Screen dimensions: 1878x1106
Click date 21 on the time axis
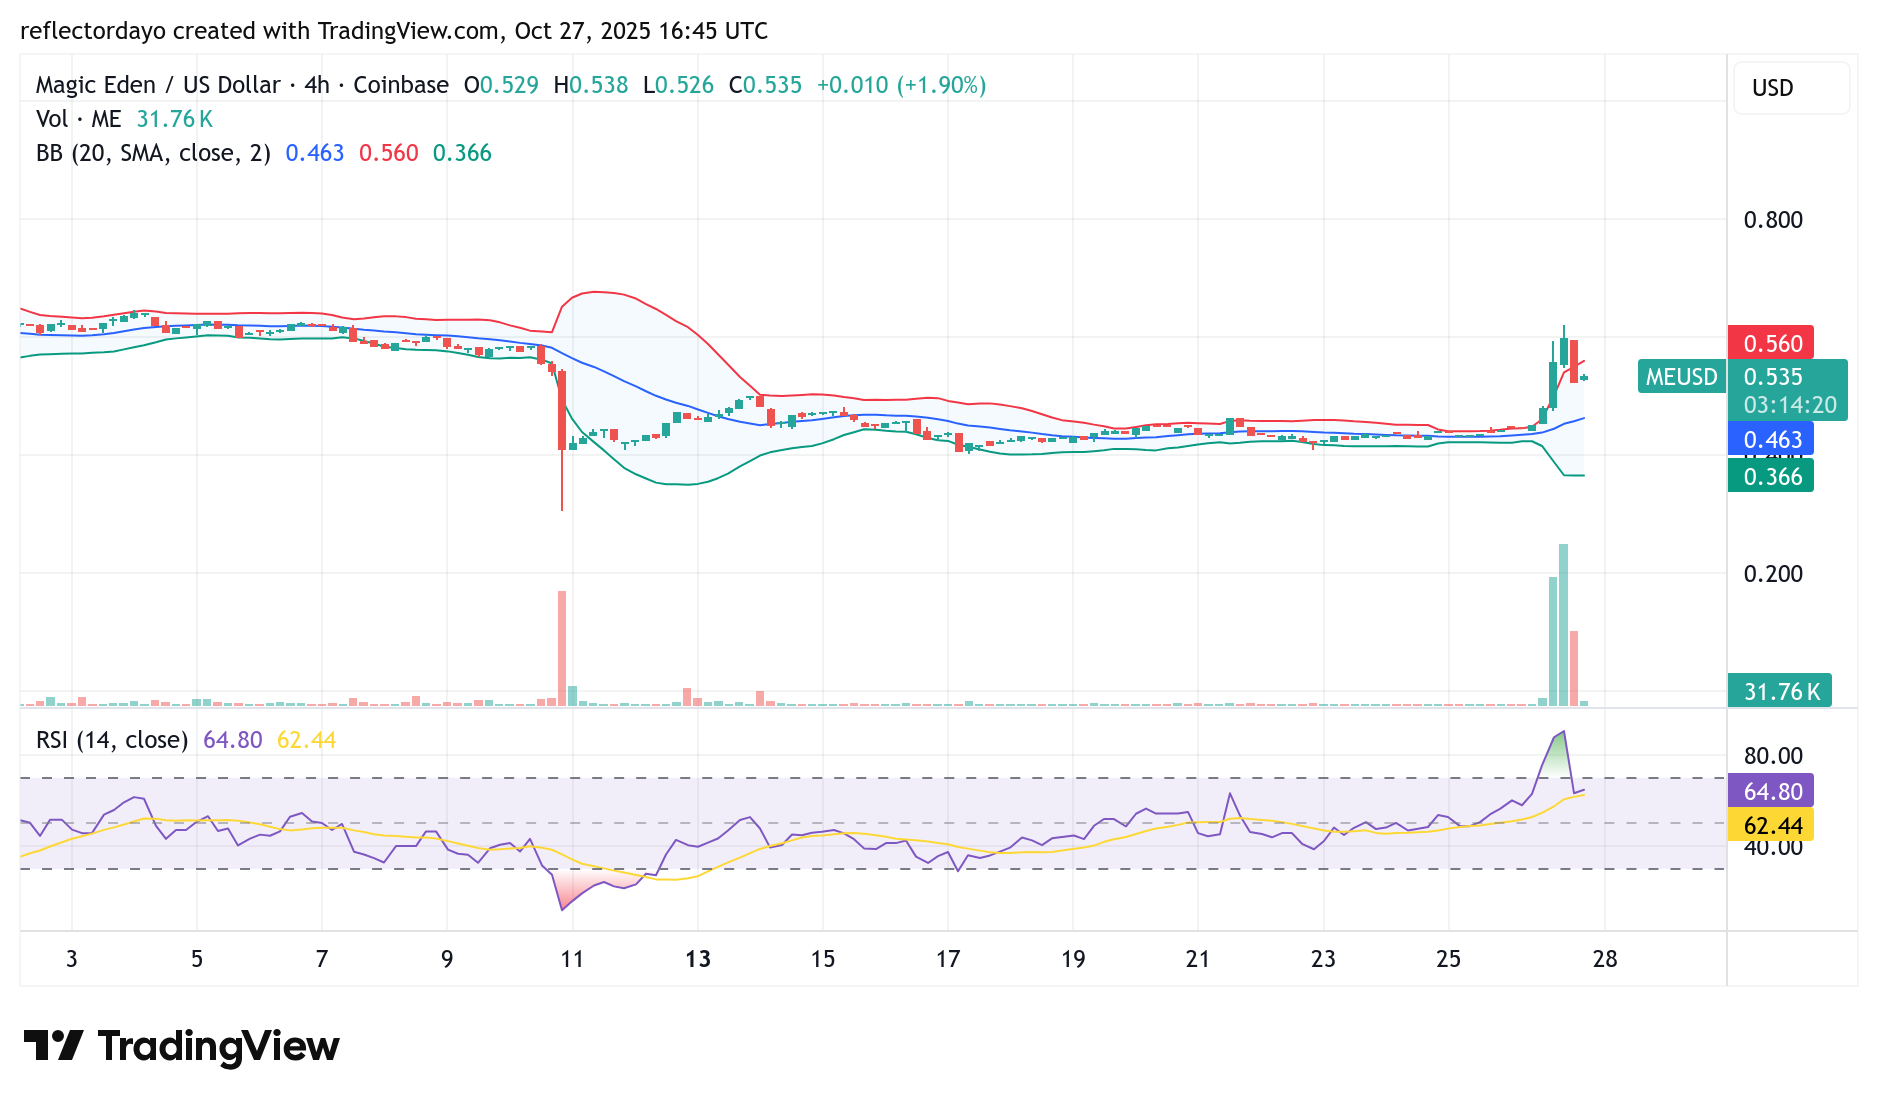(1198, 959)
